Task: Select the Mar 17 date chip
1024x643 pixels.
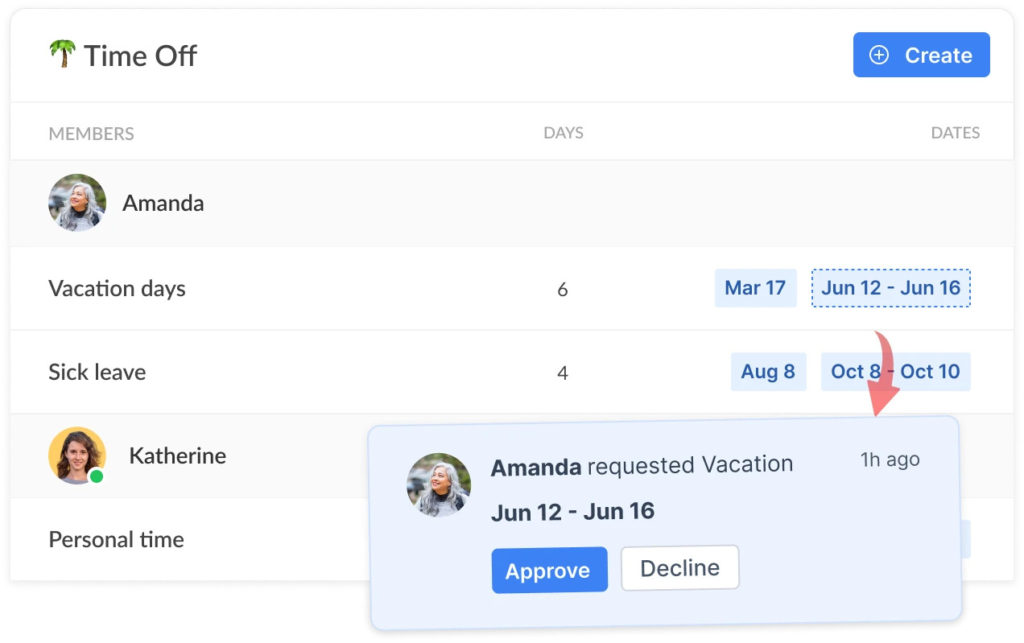Action: 755,288
